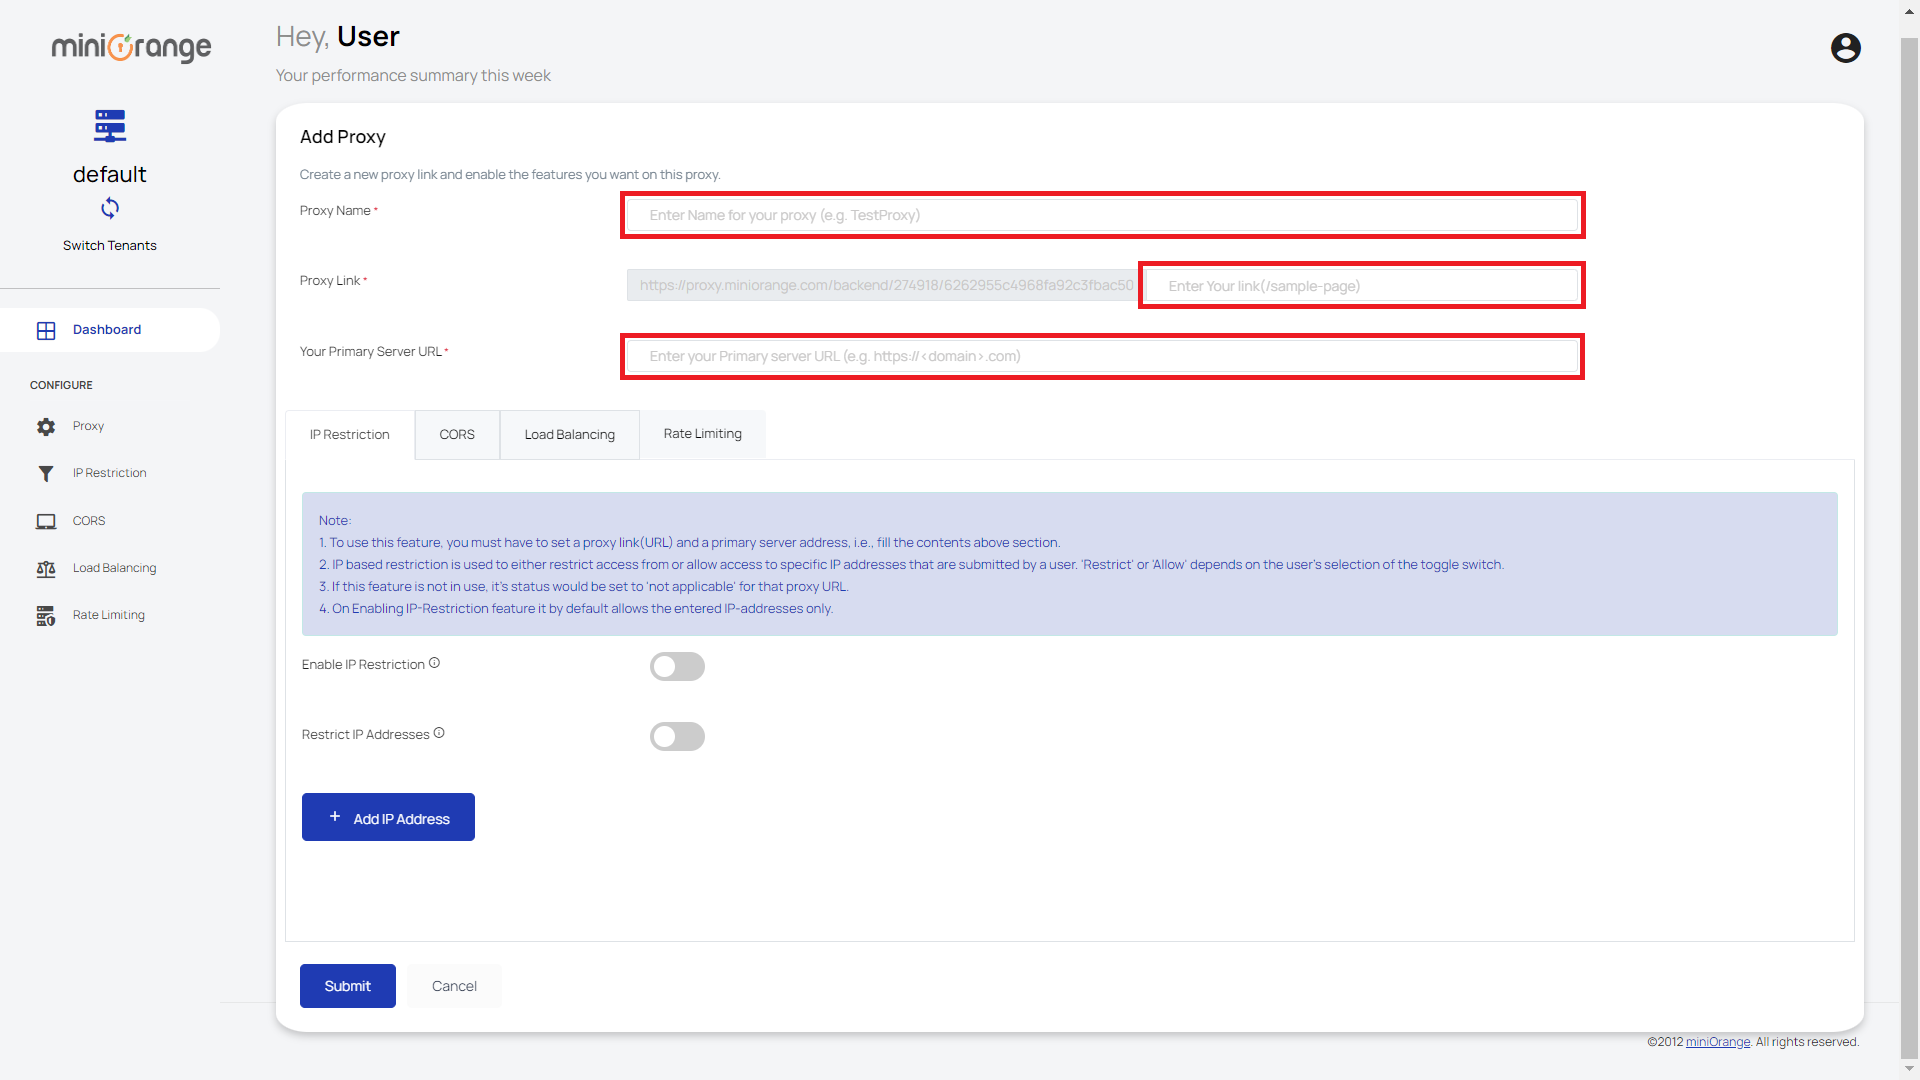Click the Rate Limiting icon in sidebar

[46, 613]
